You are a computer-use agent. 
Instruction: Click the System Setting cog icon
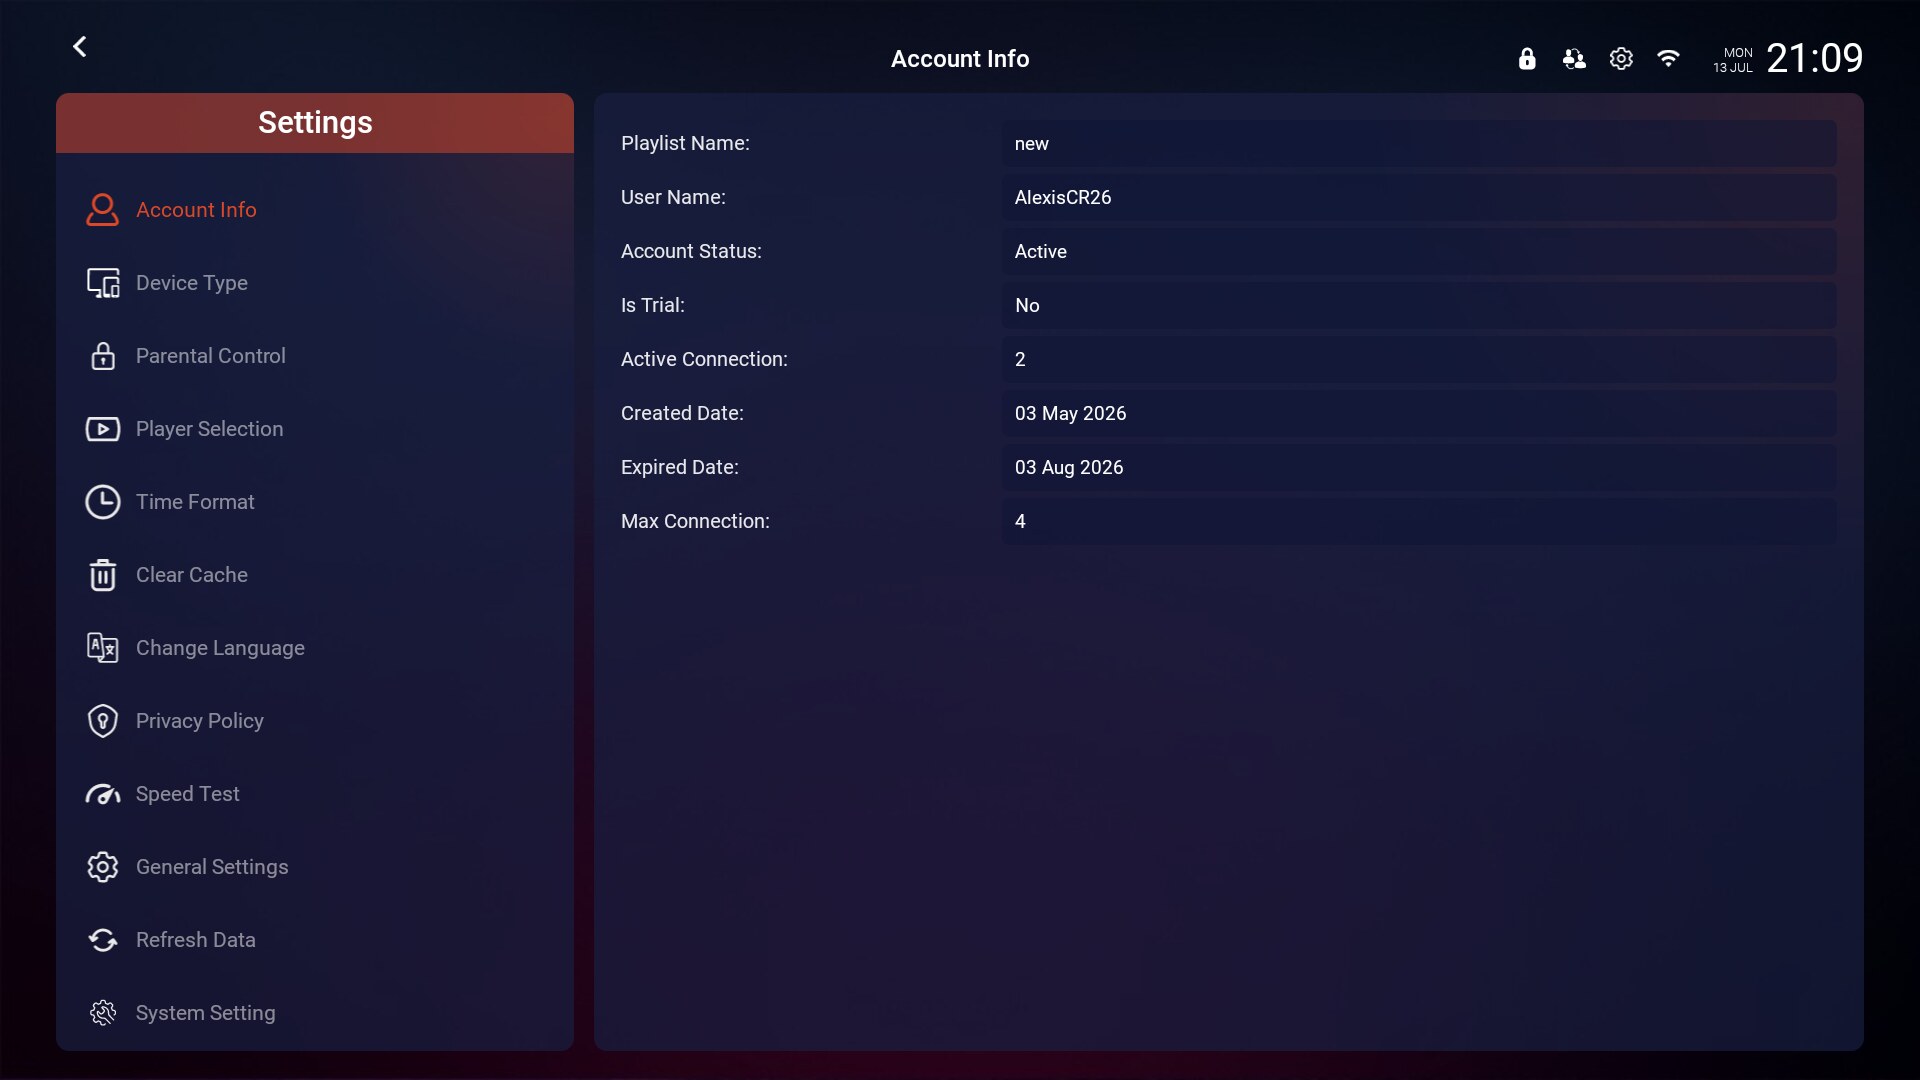tap(102, 1013)
